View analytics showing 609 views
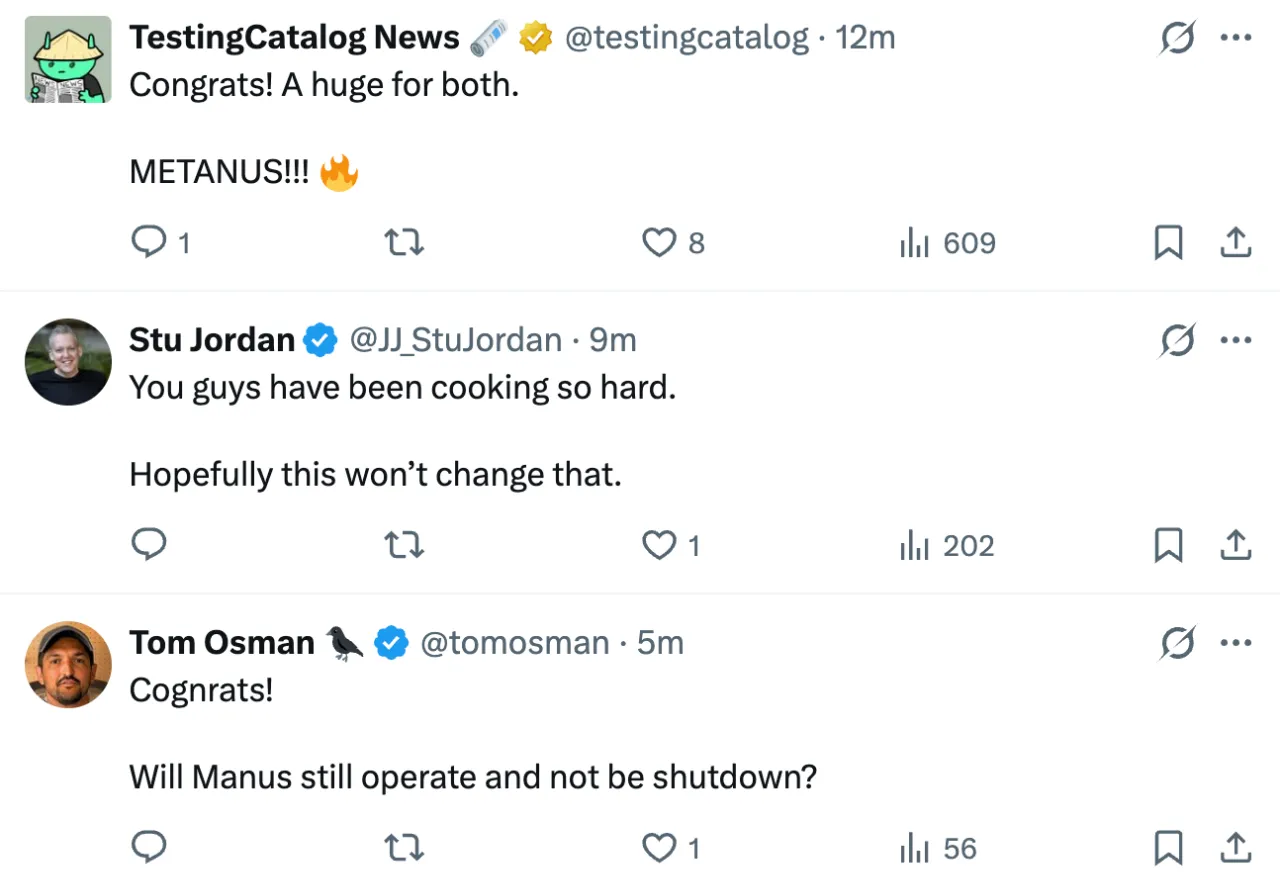This screenshot has height=880, width=1280. point(947,243)
